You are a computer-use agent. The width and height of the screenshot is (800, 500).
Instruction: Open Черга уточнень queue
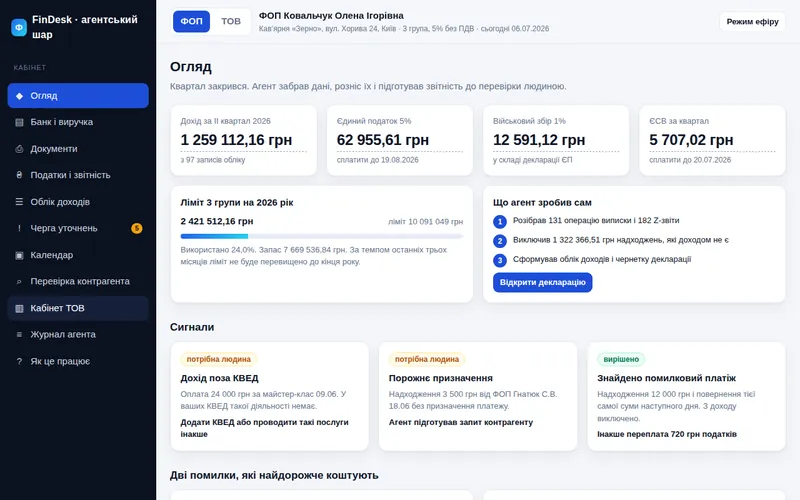78,229
